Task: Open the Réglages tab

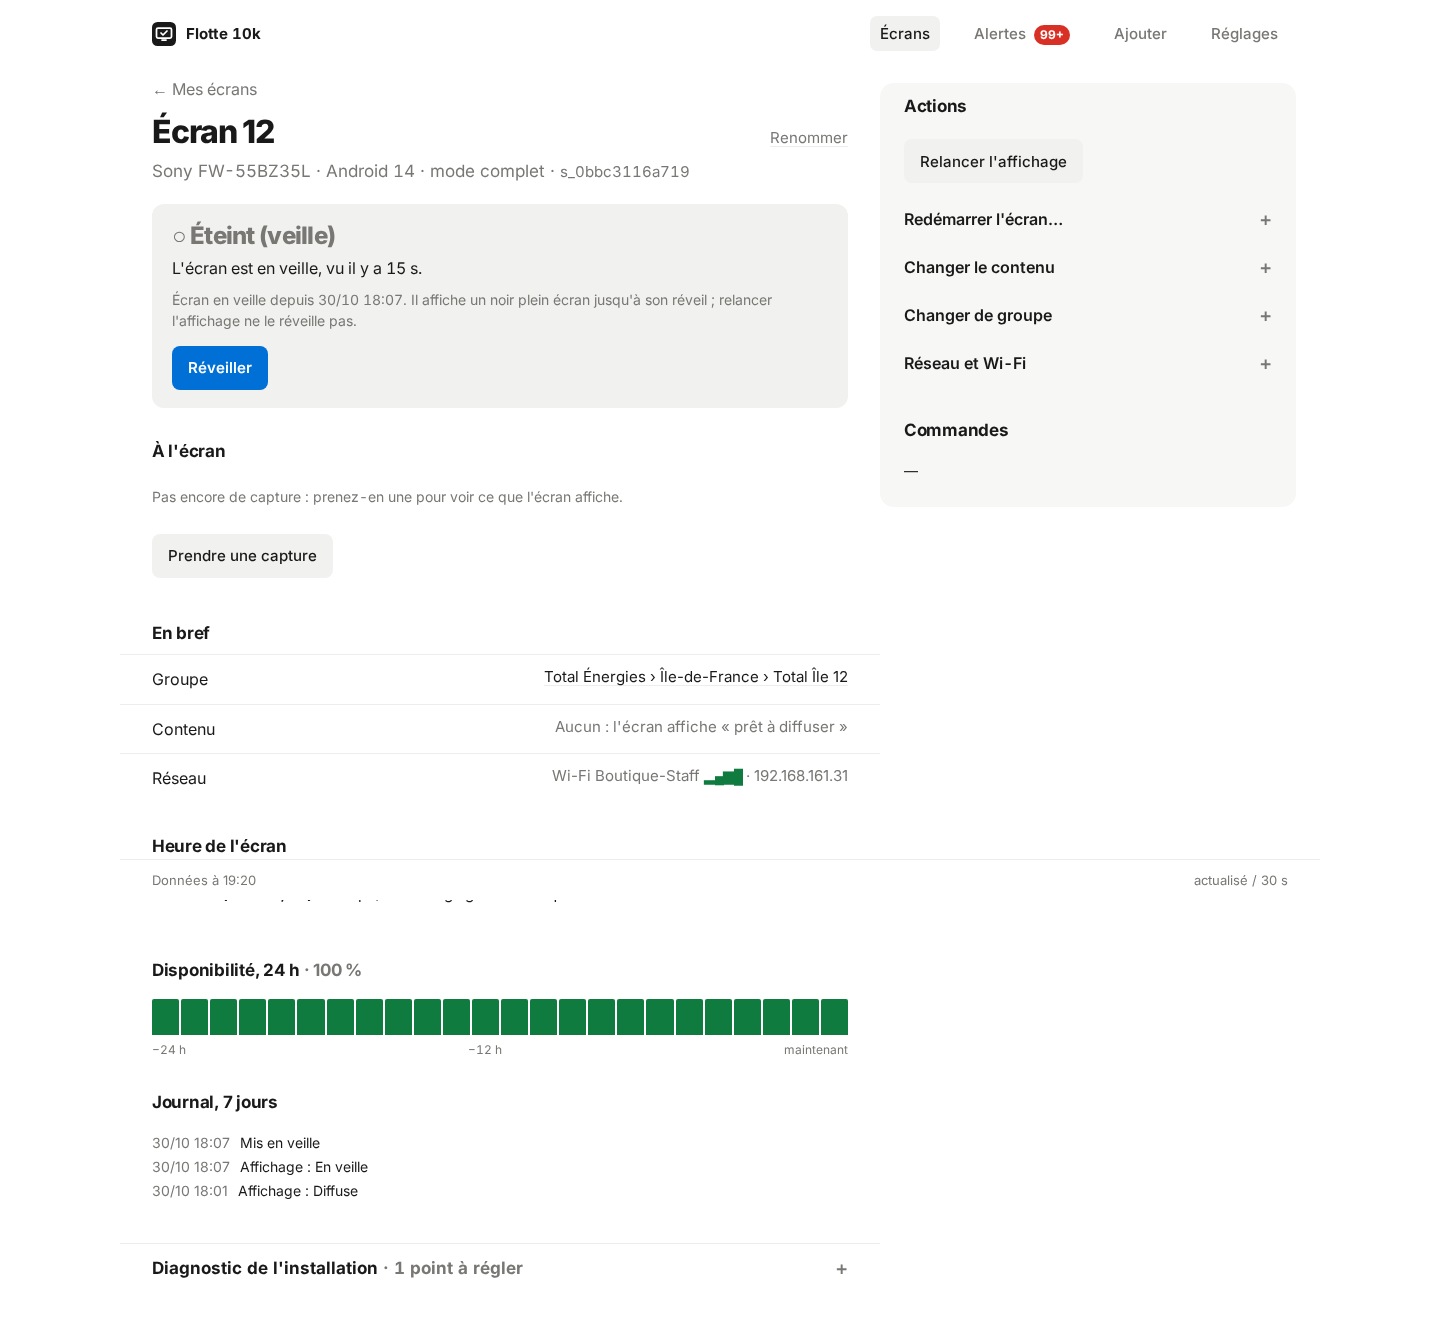Action: tap(1244, 34)
